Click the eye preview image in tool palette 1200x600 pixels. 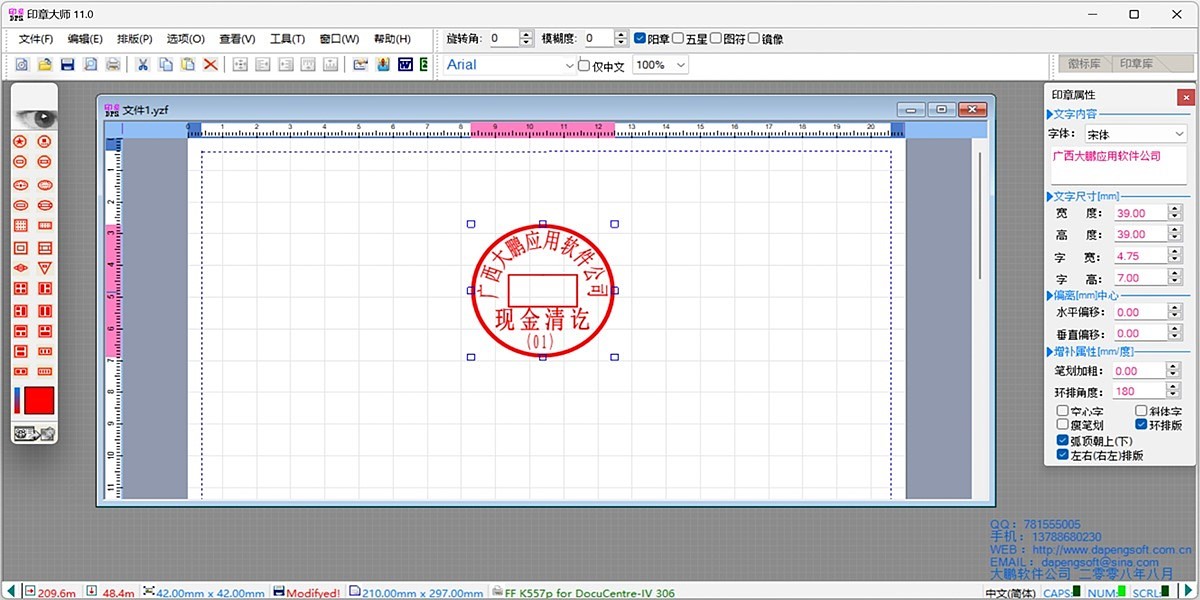(x=34, y=117)
